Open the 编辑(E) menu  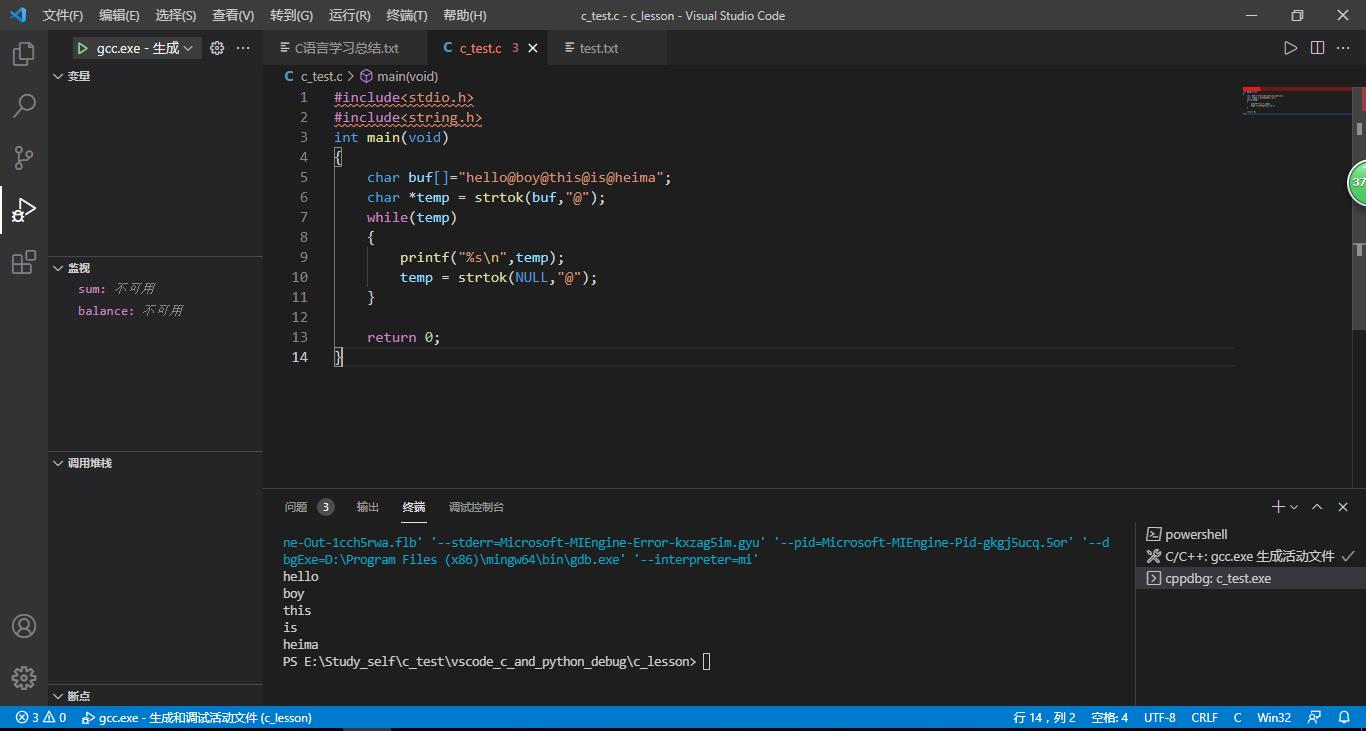click(x=119, y=15)
